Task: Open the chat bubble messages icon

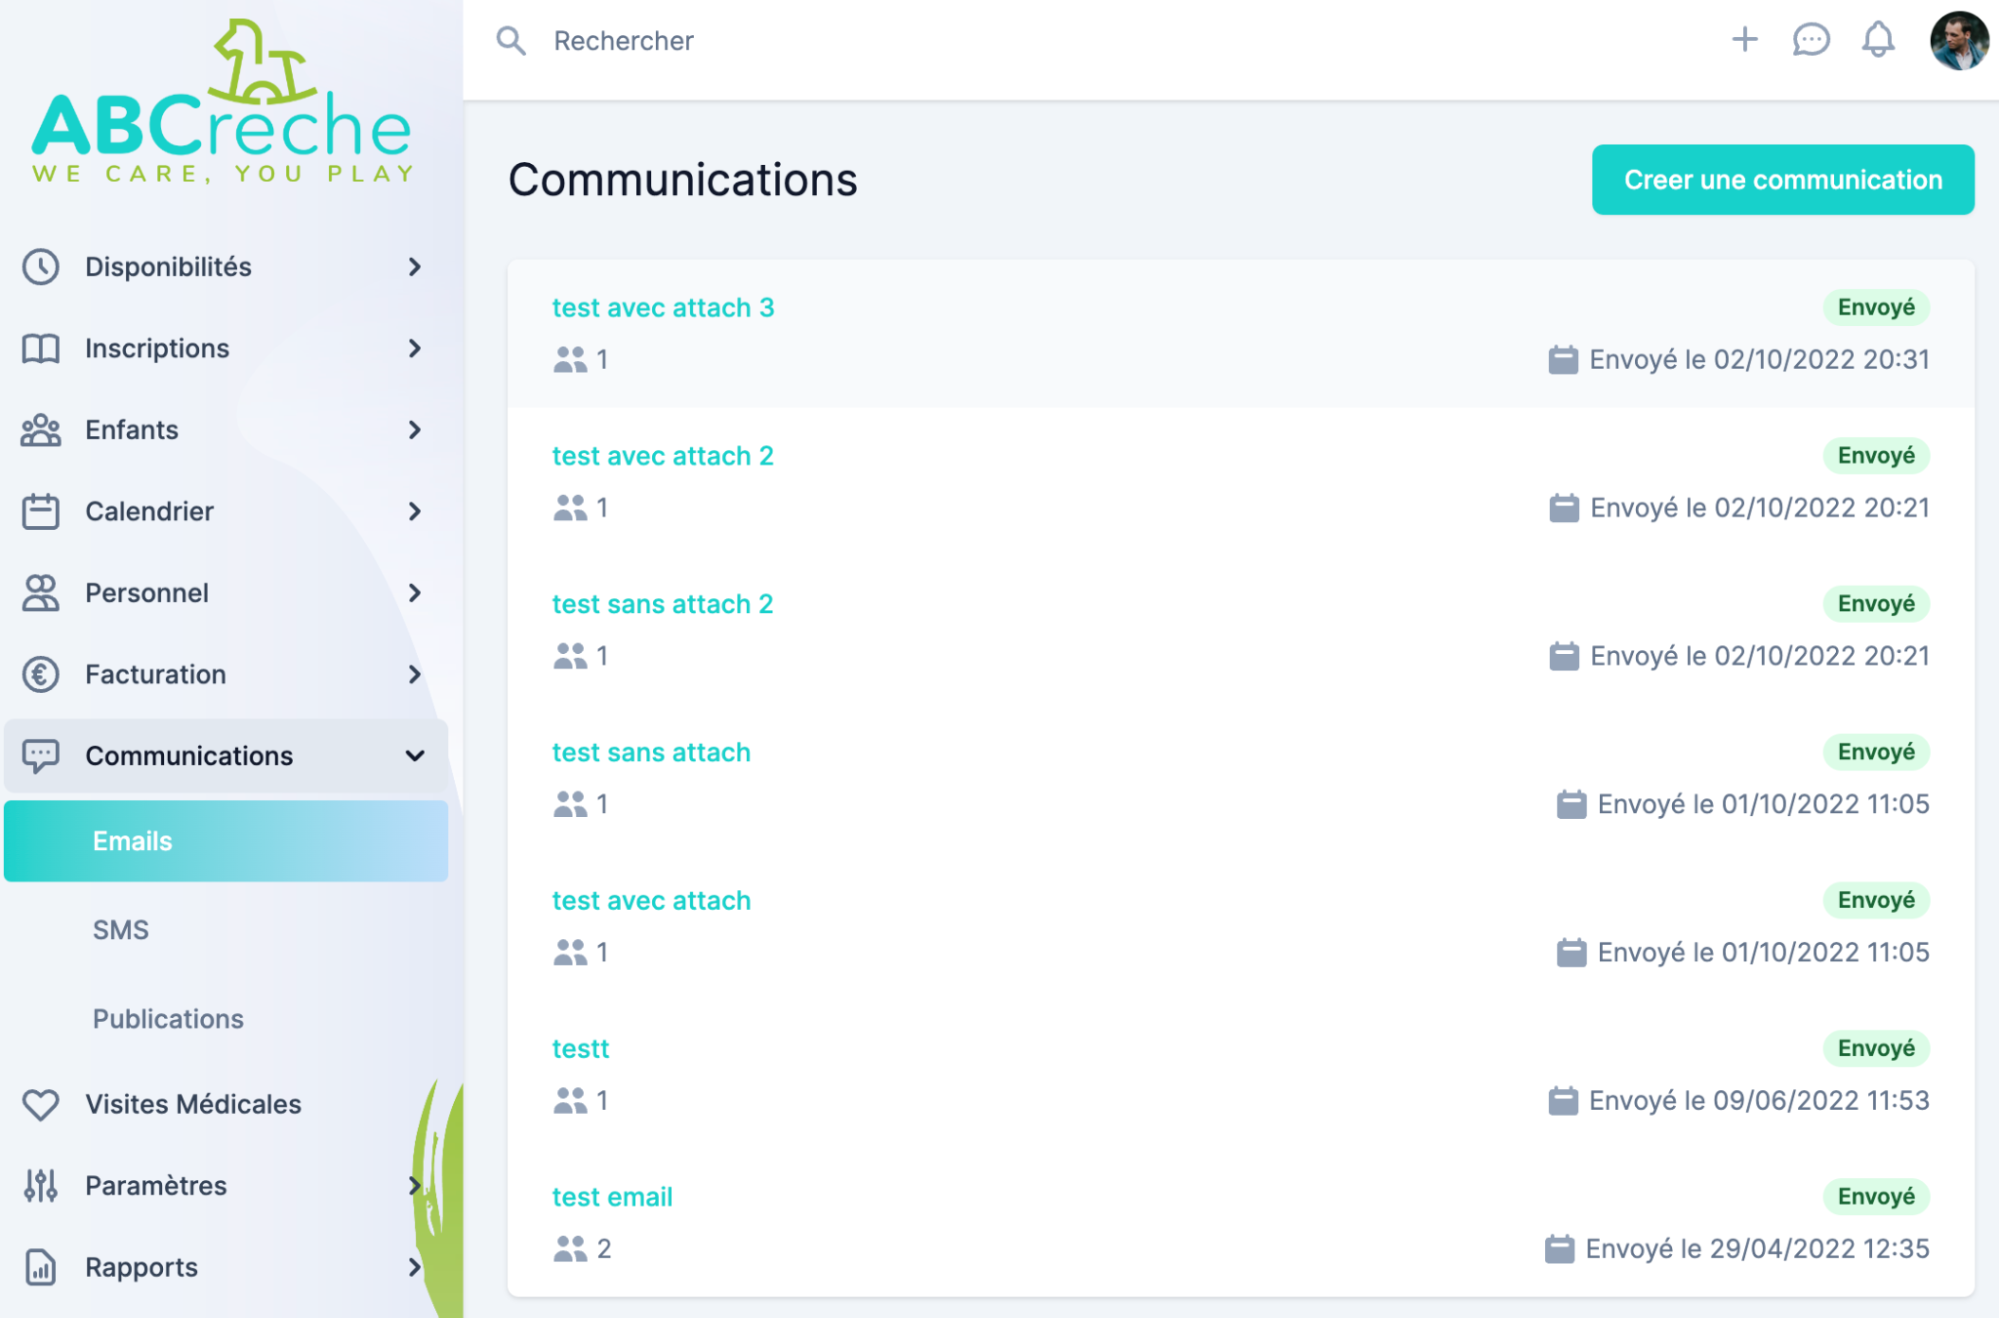Action: (1810, 40)
